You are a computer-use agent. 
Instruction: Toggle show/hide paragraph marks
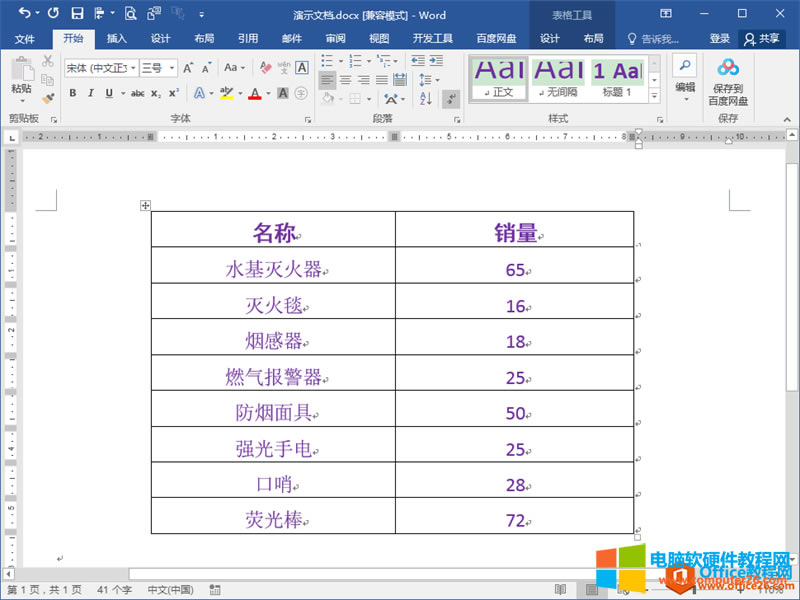coord(450,98)
